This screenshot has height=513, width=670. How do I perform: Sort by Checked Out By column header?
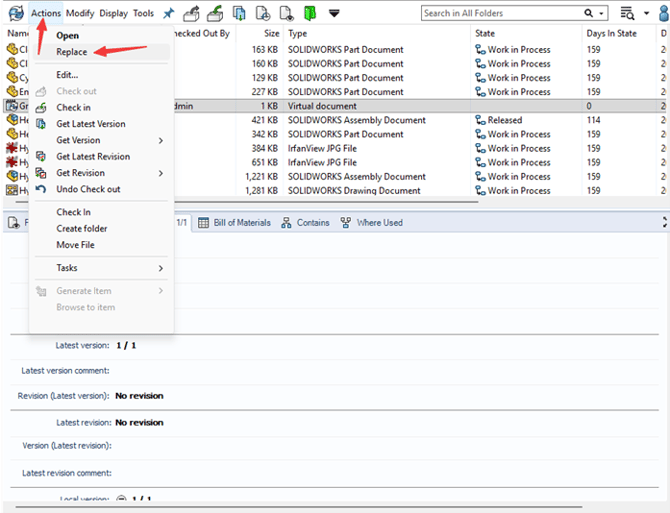point(203,33)
